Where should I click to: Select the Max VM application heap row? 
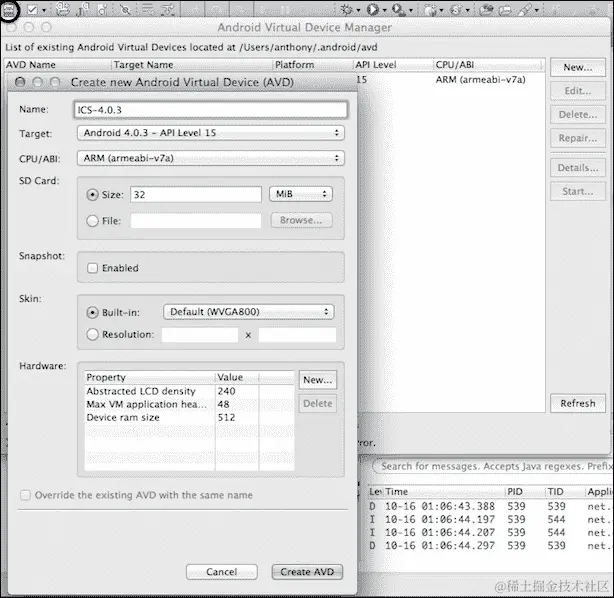[x=190, y=404]
